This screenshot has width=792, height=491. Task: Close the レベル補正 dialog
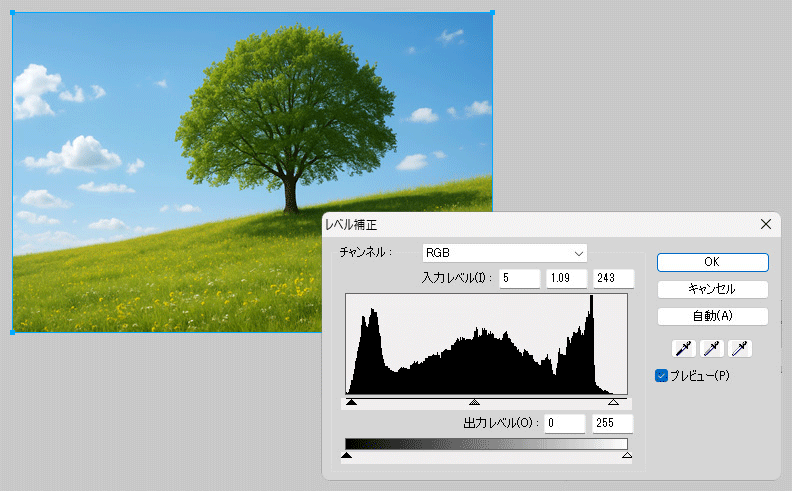(766, 224)
